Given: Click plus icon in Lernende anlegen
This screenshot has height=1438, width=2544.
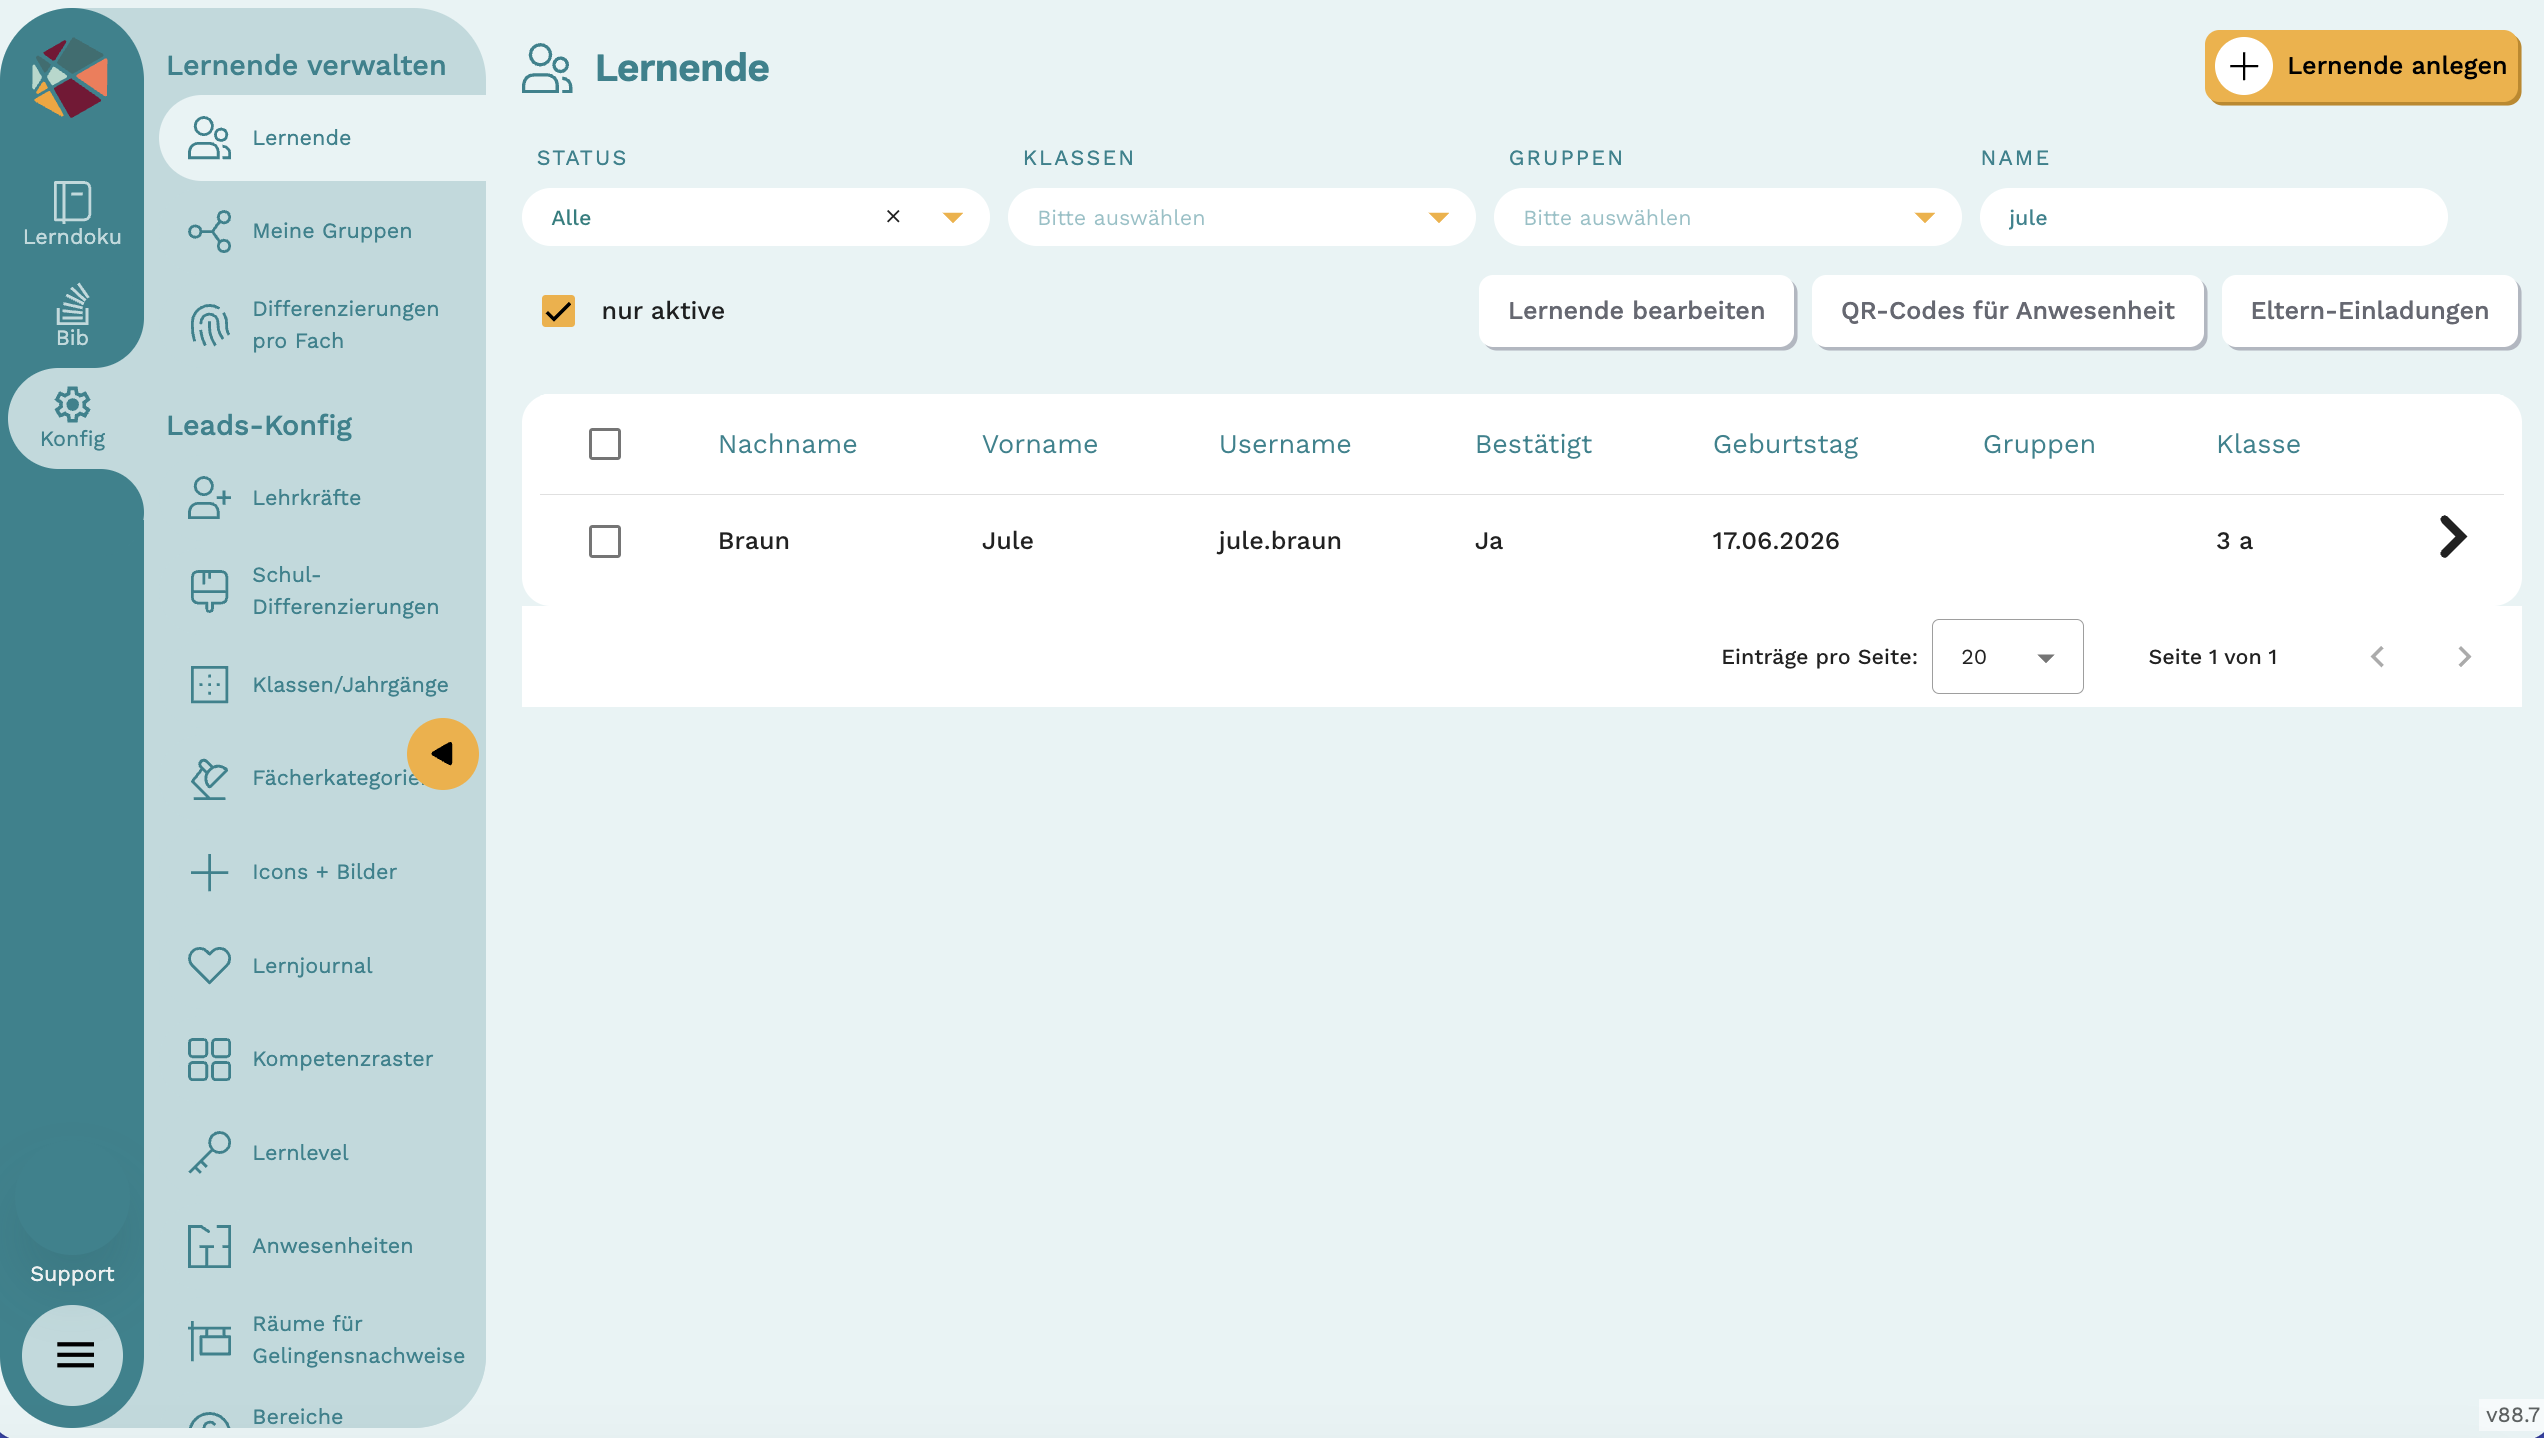Looking at the screenshot, I should pos(2244,66).
